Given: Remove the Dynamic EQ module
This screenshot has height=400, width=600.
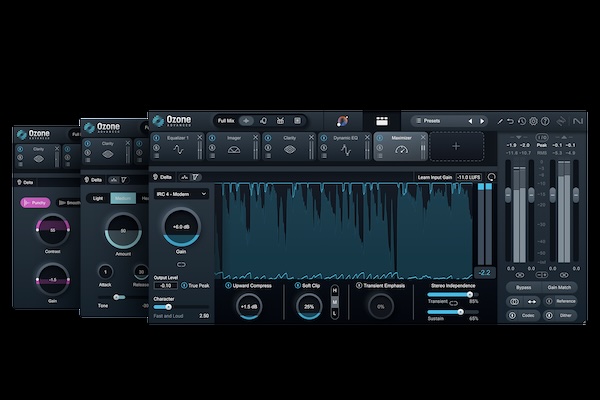Looking at the screenshot, I should pyautogui.click(x=367, y=137).
